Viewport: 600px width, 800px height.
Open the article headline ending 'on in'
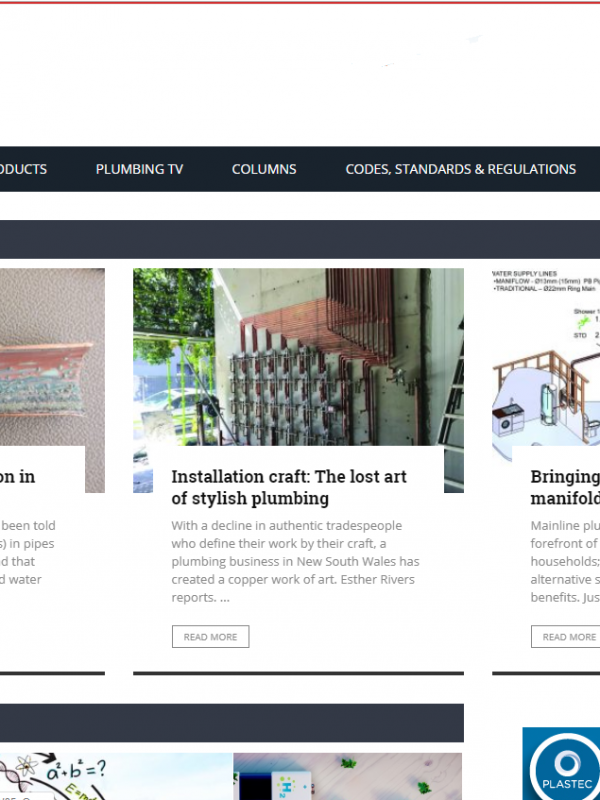[17, 477]
